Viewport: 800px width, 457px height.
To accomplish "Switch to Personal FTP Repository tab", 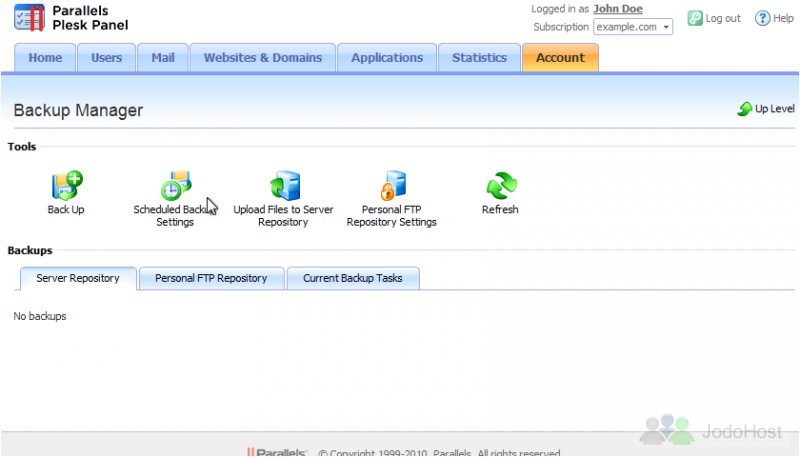I will click(x=211, y=278).
